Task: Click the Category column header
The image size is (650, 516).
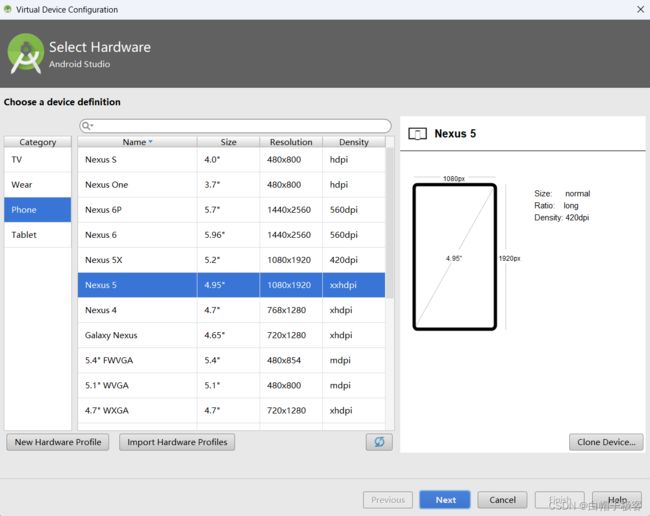Action: [38, 142]
